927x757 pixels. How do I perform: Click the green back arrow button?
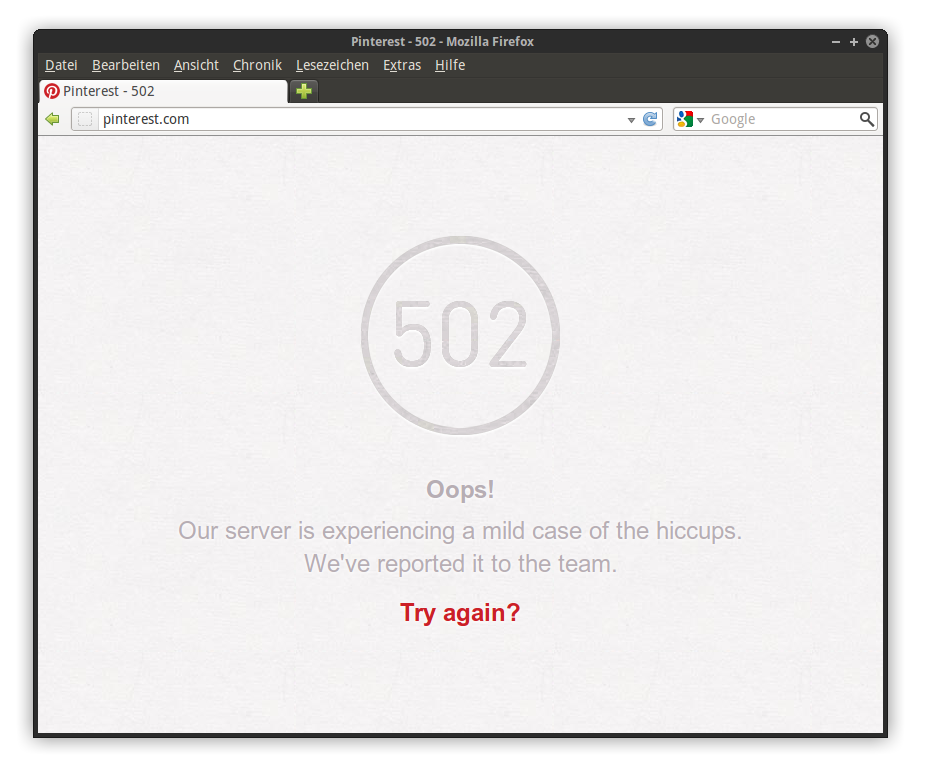(x=53, y=119)
